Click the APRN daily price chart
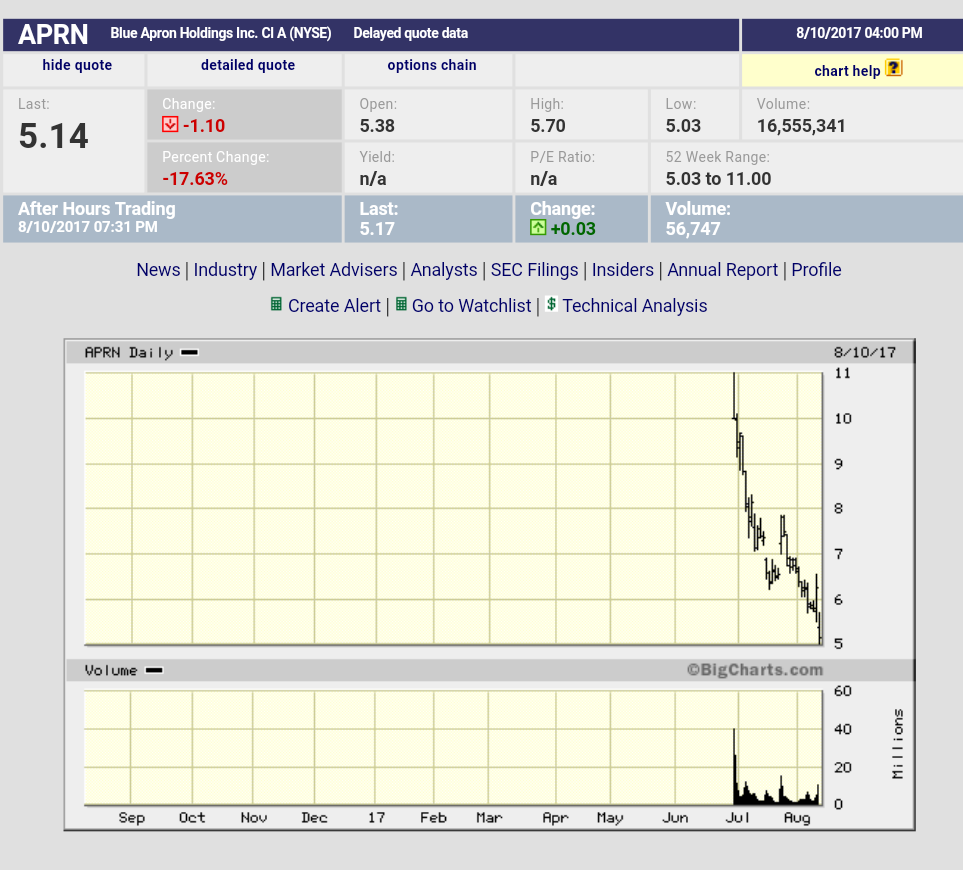Image resolution: width=963 pixels, height=870 pixels. (453, 508)
